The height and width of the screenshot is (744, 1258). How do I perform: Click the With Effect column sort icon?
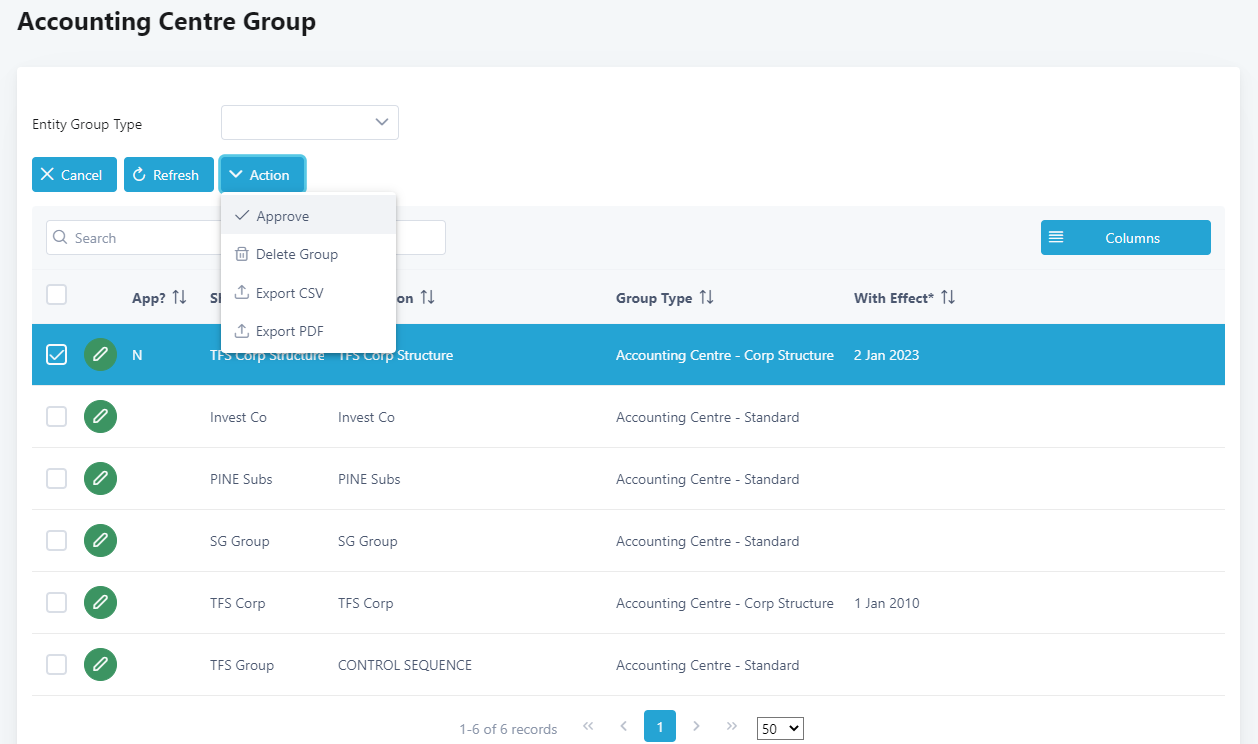948,298
